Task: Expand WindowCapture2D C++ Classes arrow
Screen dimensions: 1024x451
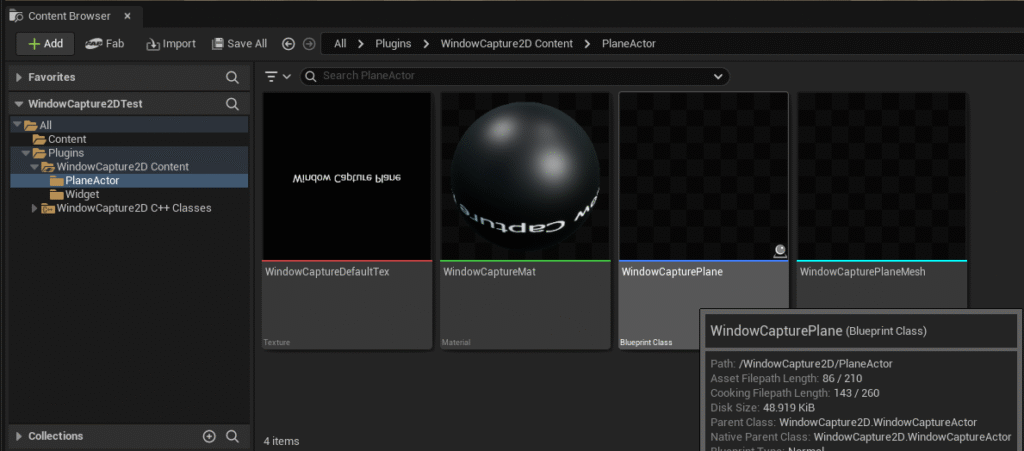Action: pos(35,208)
